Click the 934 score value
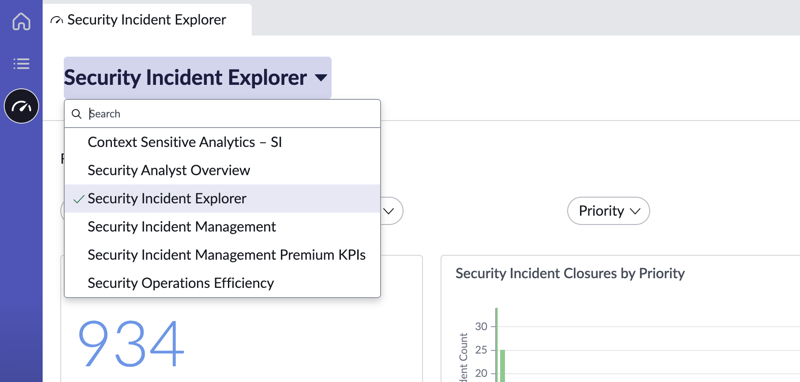The image size is (800, 382). click(x=131, y=344)
